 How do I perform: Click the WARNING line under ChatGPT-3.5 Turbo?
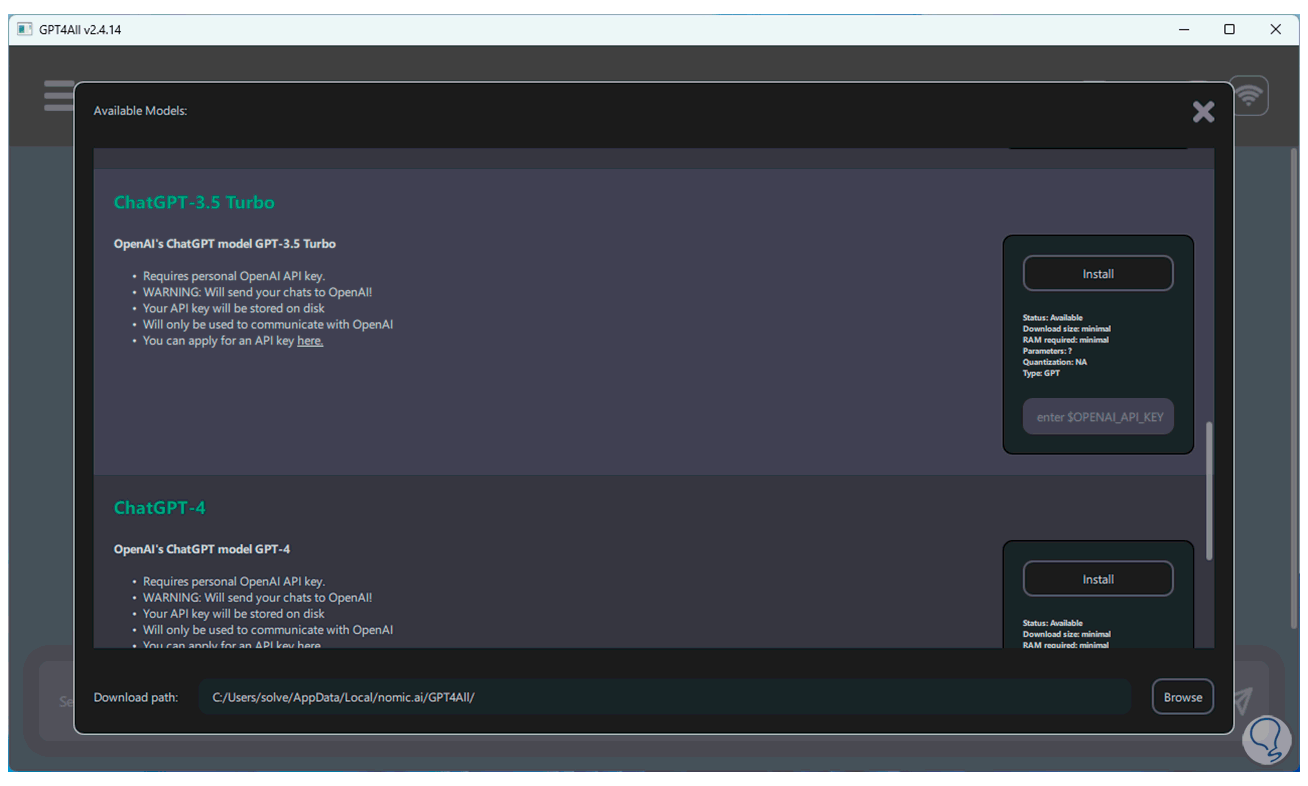tap(258, 292)
